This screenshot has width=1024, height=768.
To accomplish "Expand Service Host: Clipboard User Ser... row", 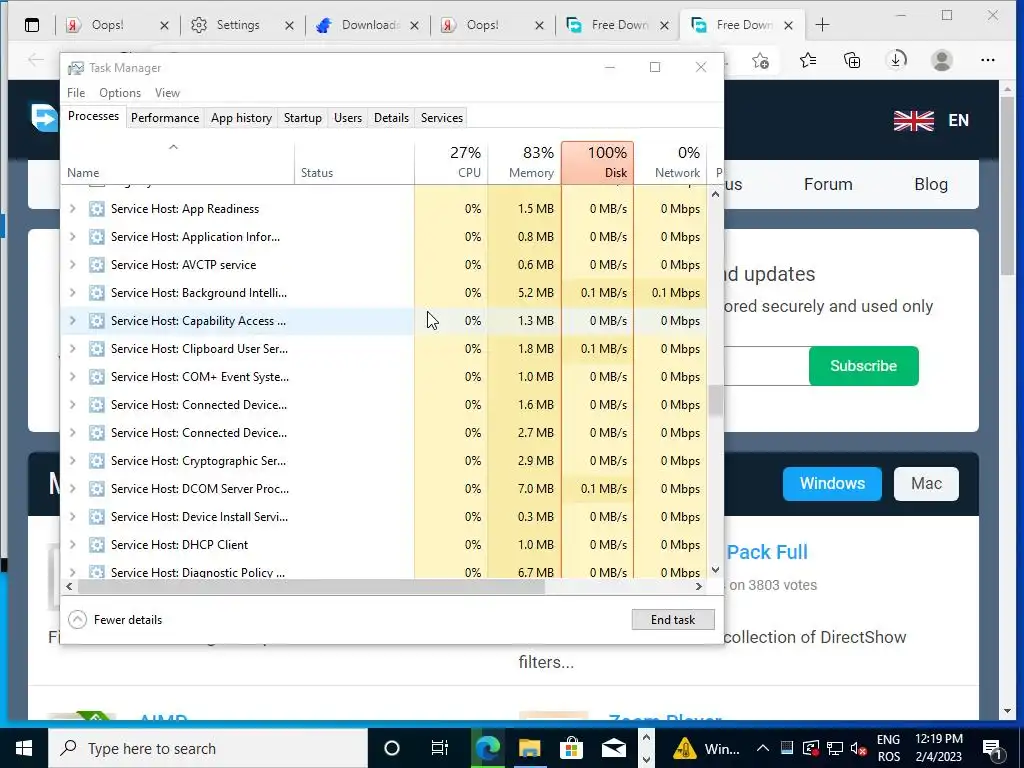I will (72, 349).
